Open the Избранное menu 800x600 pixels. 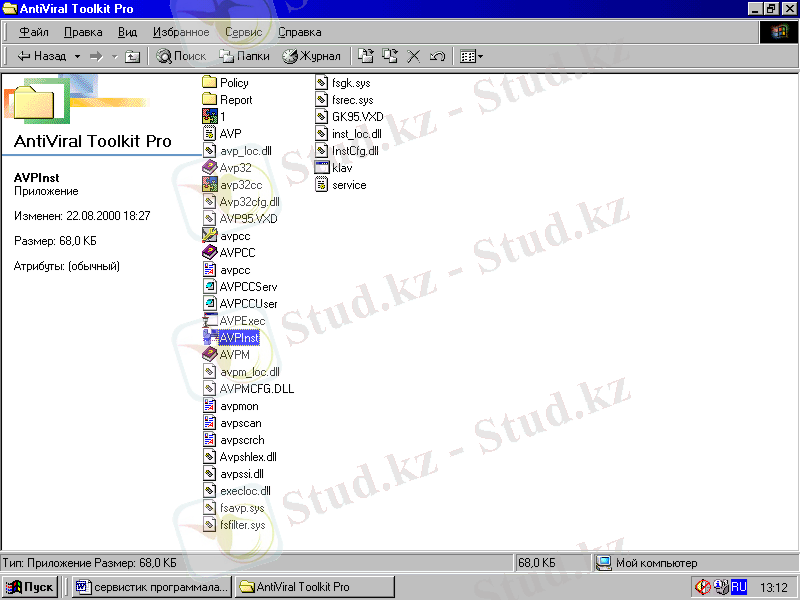[x=181, y=32]
